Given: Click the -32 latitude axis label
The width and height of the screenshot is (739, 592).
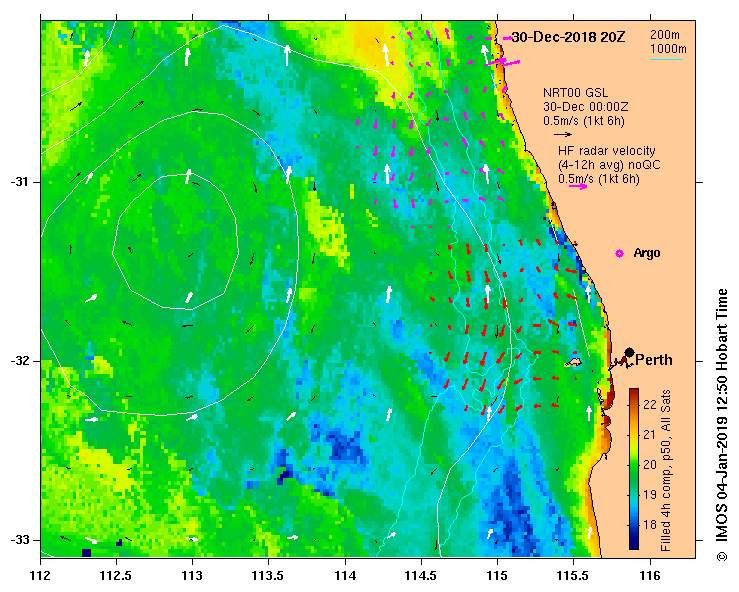Looking at the screenshot, I should tap(18, 361).
